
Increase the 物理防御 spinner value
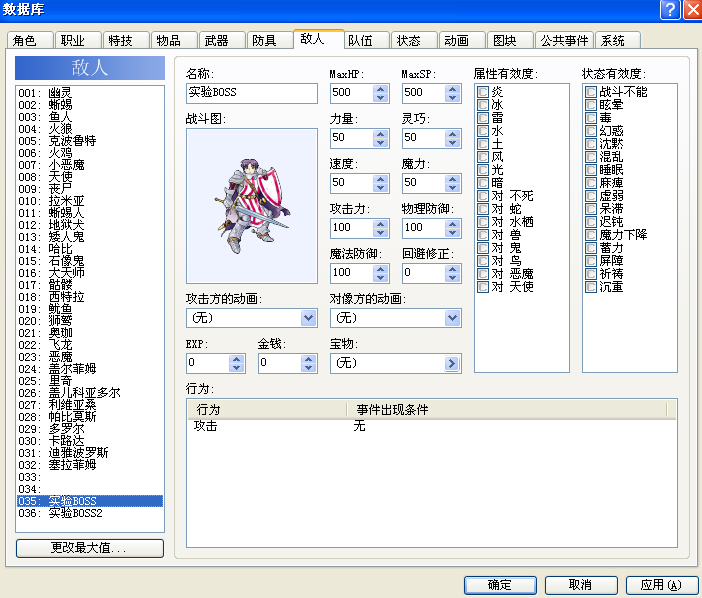click(453, 224)
